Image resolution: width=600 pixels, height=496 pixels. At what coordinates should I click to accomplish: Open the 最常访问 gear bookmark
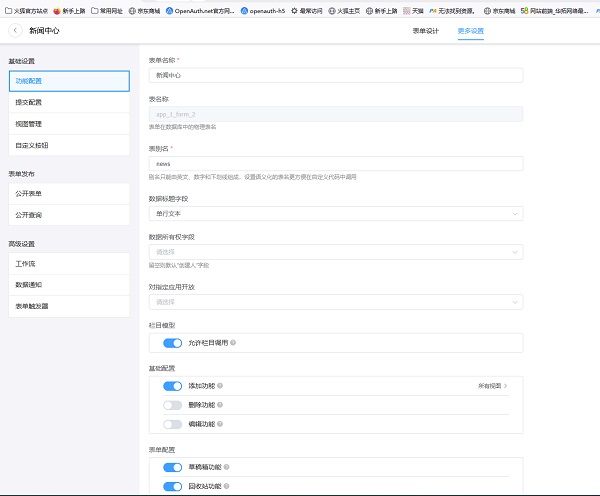(307, 11)
